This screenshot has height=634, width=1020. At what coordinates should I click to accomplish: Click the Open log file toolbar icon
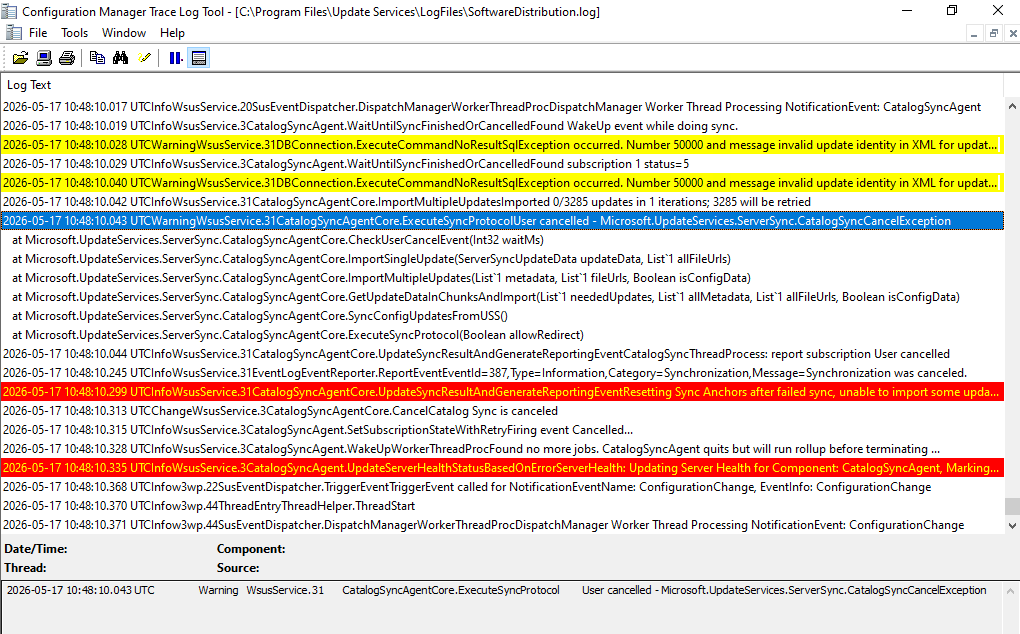[x=20, y=58]
